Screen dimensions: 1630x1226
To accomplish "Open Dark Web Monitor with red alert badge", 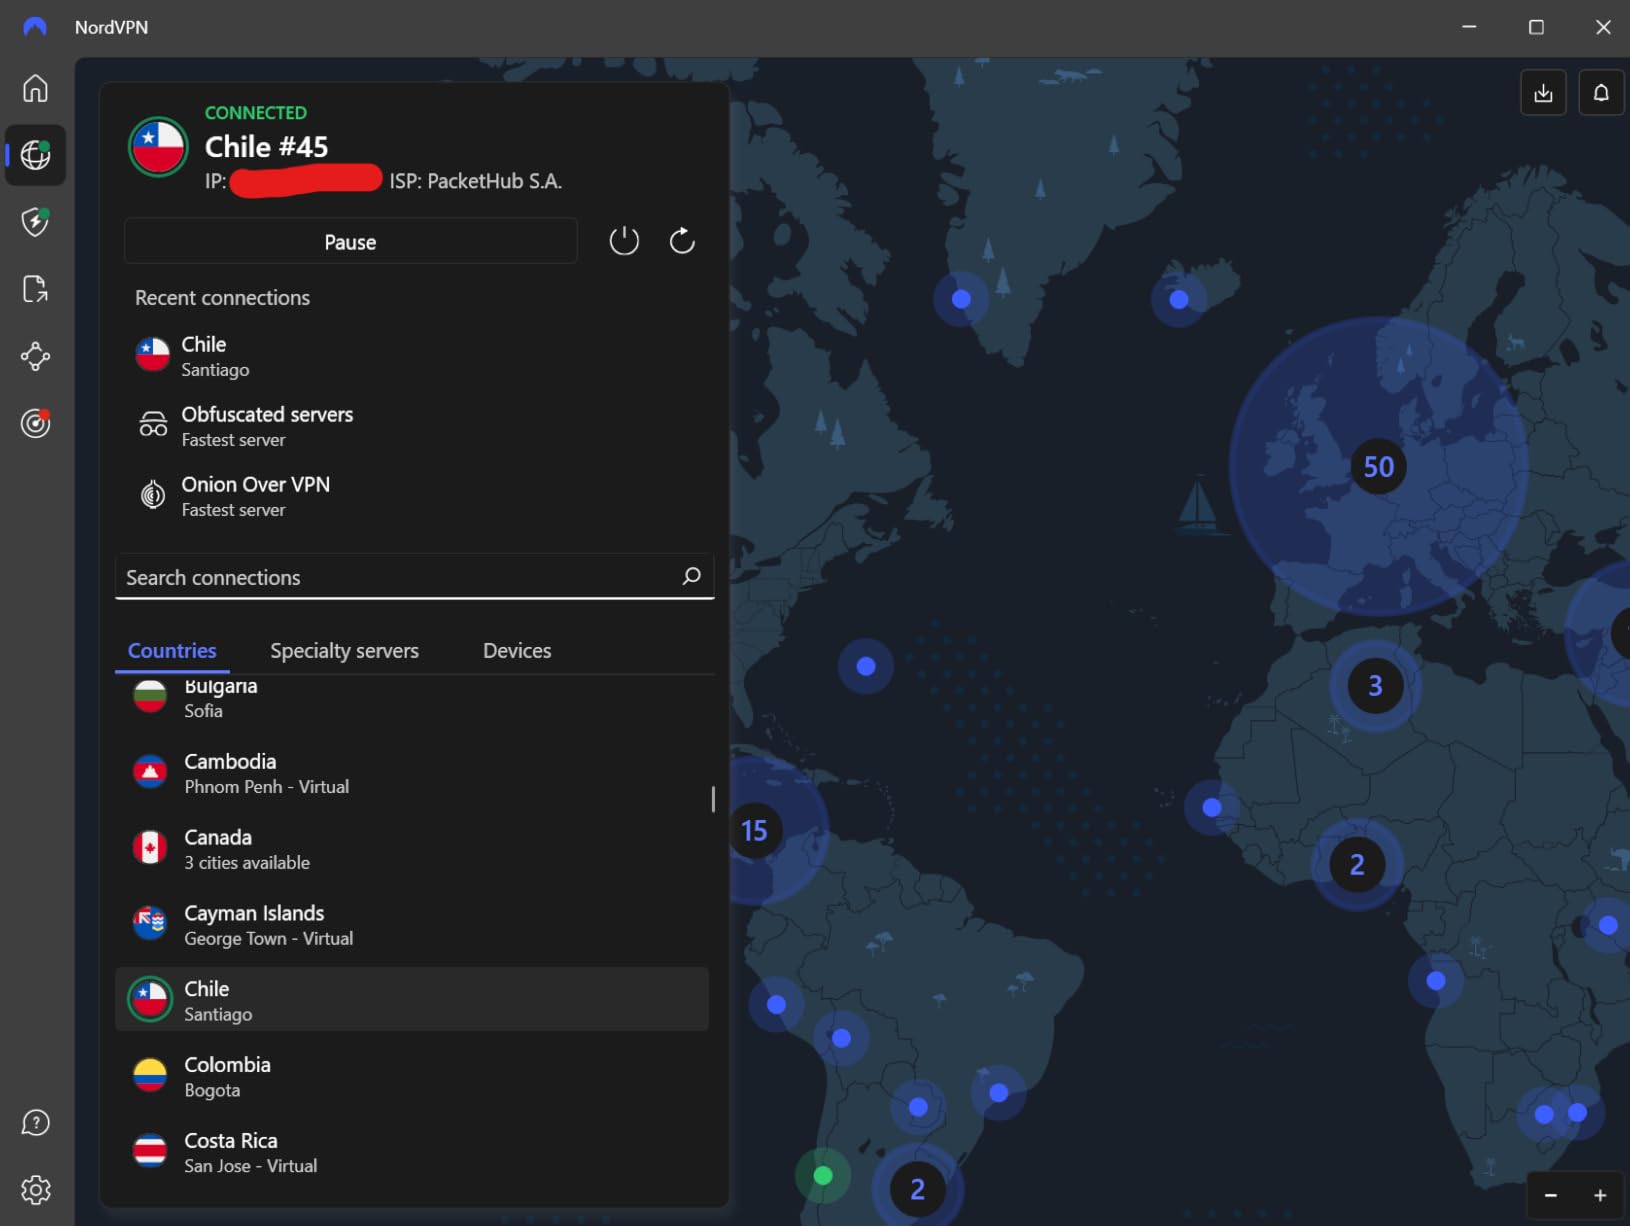I will click(35, 423).
